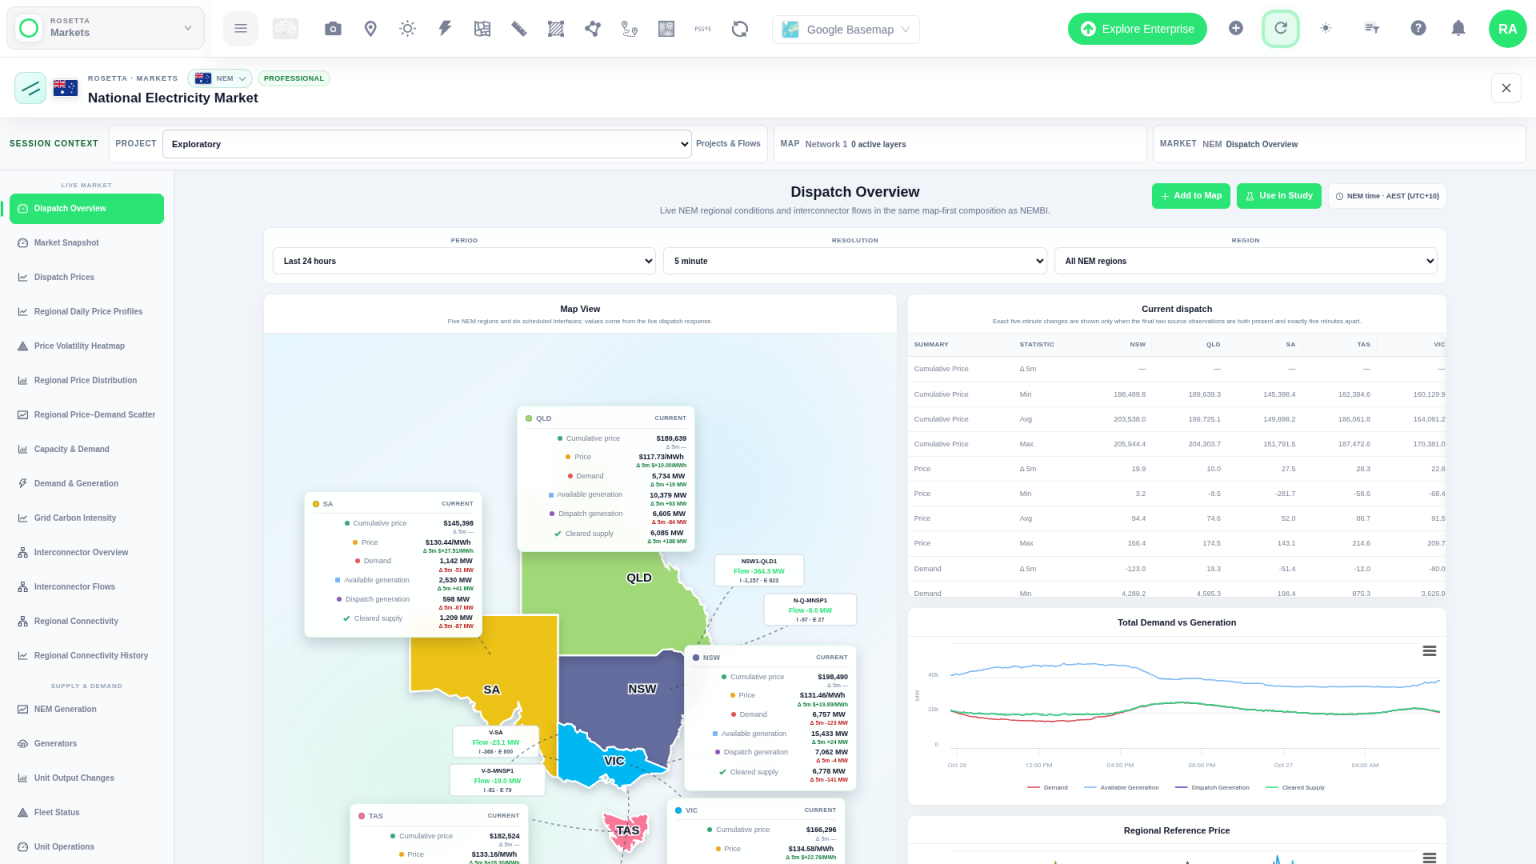
Task: Click the Add to Map button
Action: (1191, 196)
